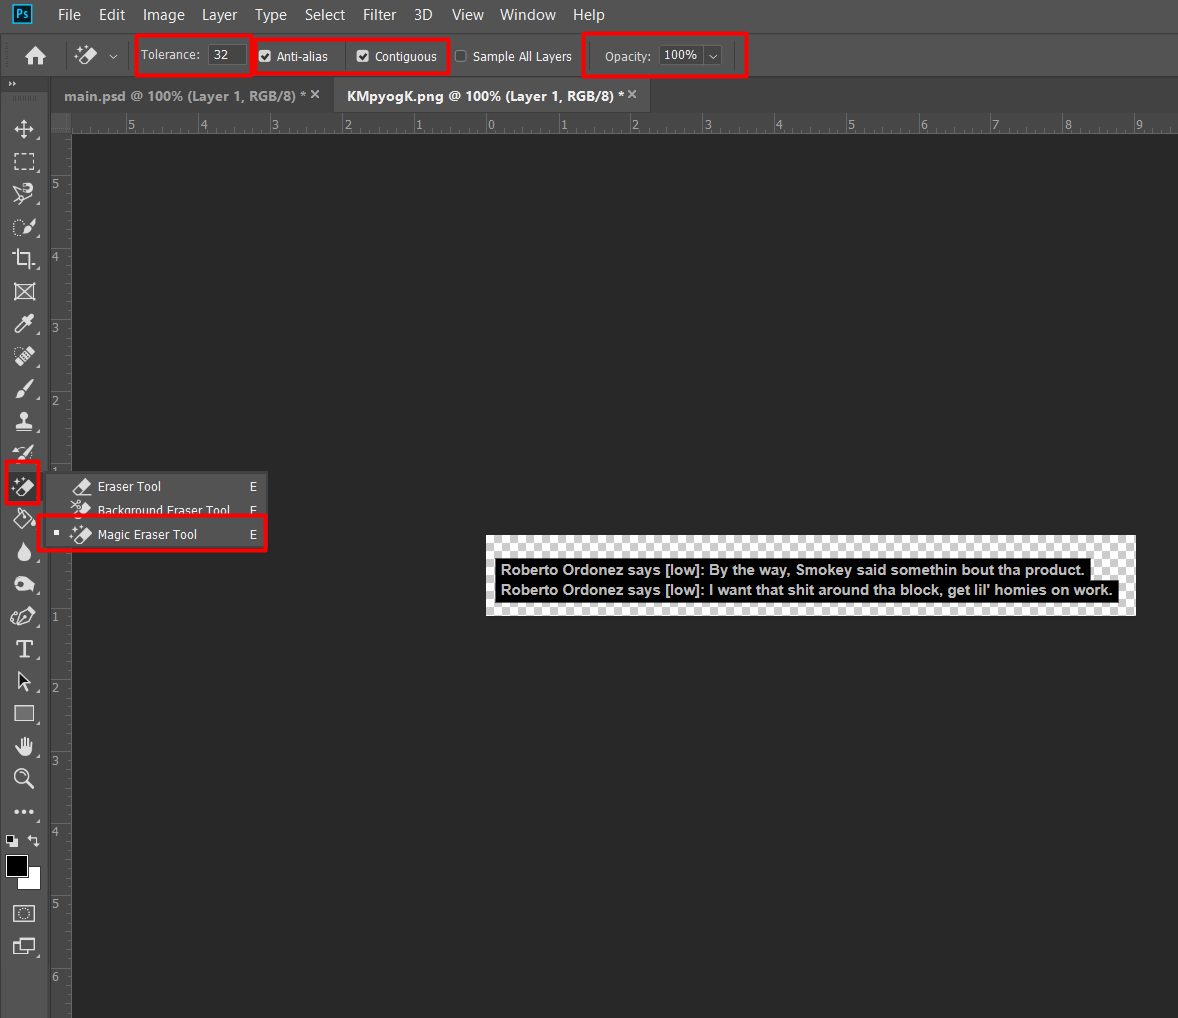Uncheck the Contiguous option
1178x1018 pixels.
point(362,56)
